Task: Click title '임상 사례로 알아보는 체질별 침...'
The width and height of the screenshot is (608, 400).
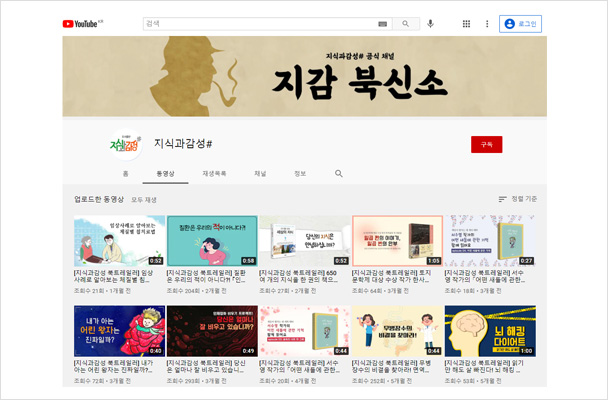Action: [113, 276]
